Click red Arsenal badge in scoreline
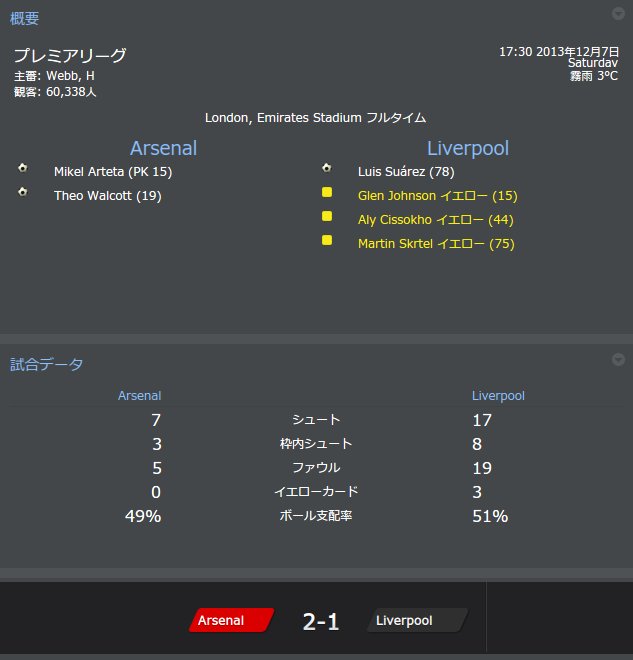 230,621
